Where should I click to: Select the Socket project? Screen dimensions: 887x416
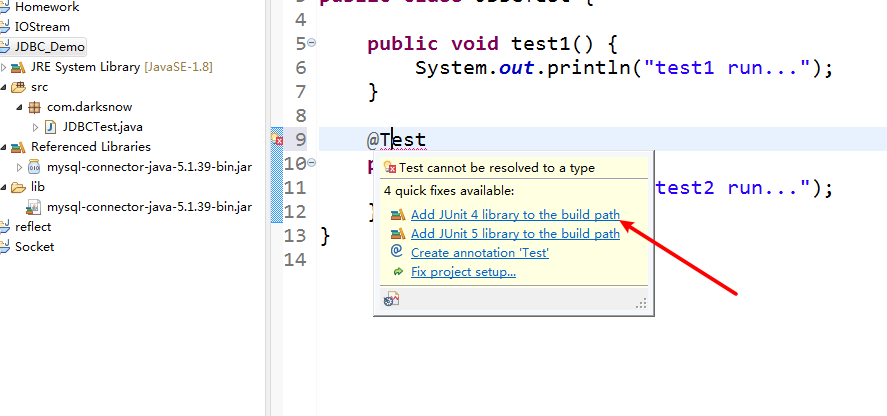coord(35,247)
